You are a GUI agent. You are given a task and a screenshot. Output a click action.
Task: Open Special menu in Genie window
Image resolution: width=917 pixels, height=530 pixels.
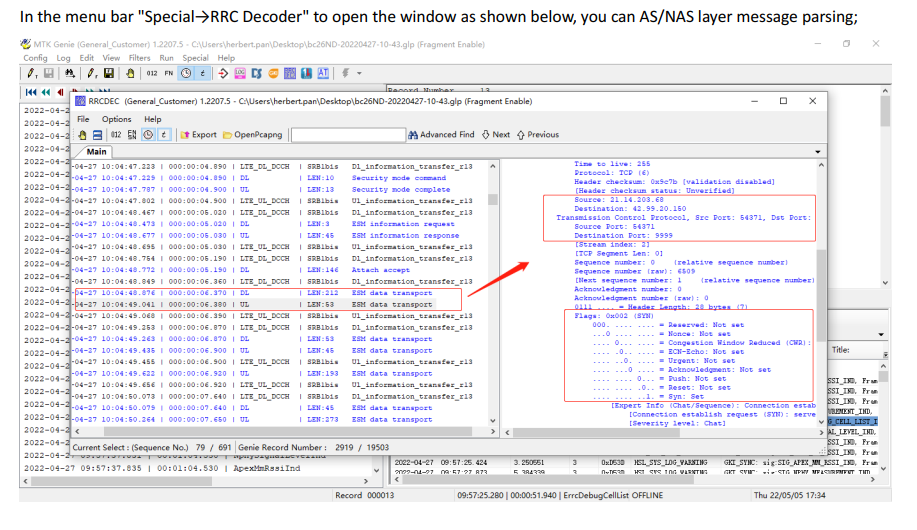click(195, 58)
